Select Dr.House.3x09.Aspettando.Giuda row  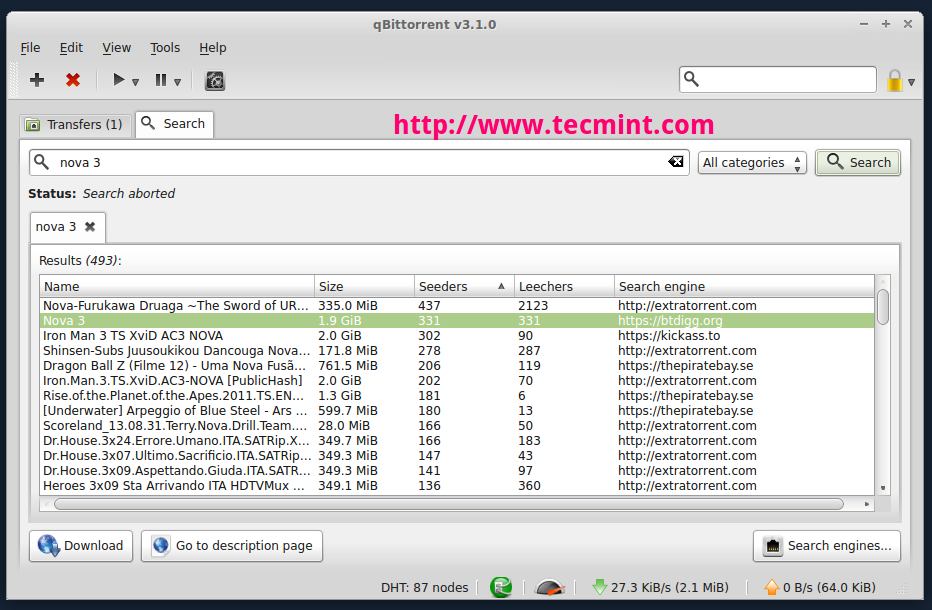click(456, 471)
